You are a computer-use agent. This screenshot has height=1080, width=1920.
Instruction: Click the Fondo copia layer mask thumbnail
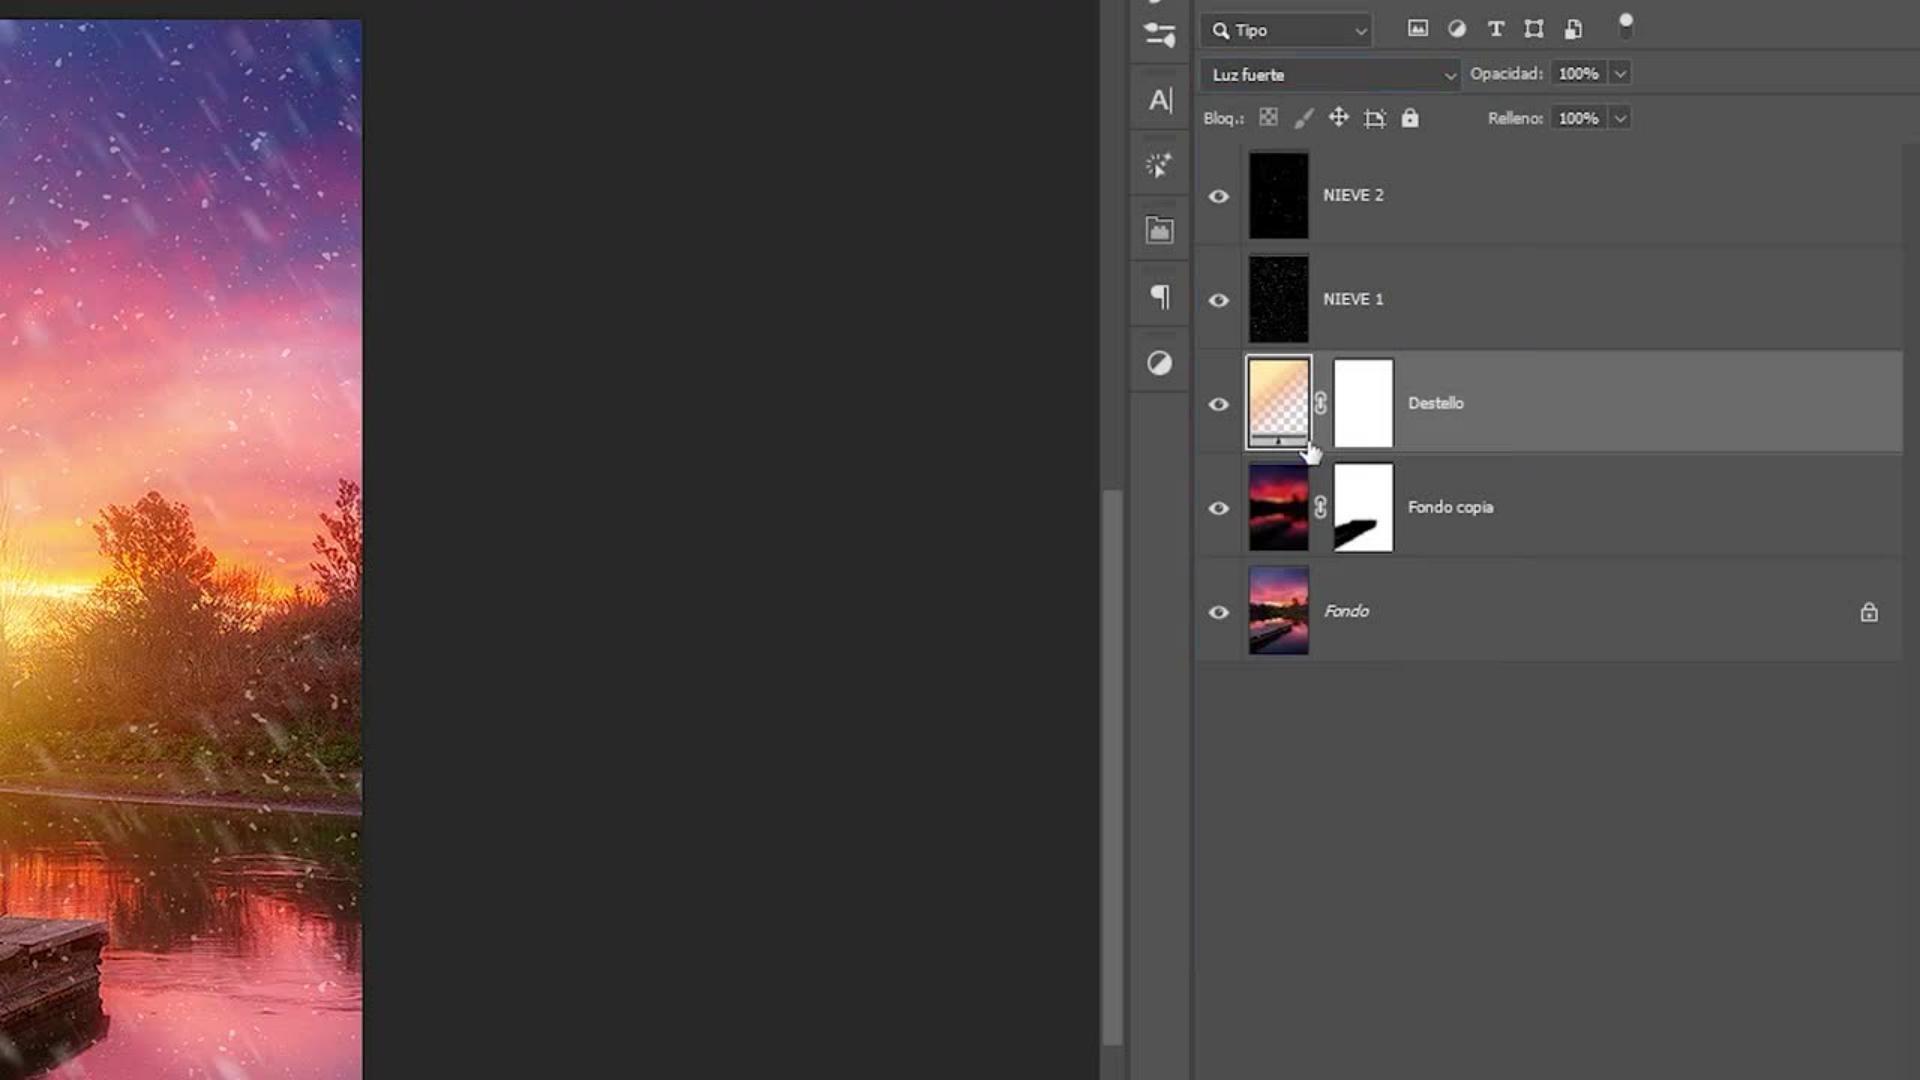click(1363, 507)
